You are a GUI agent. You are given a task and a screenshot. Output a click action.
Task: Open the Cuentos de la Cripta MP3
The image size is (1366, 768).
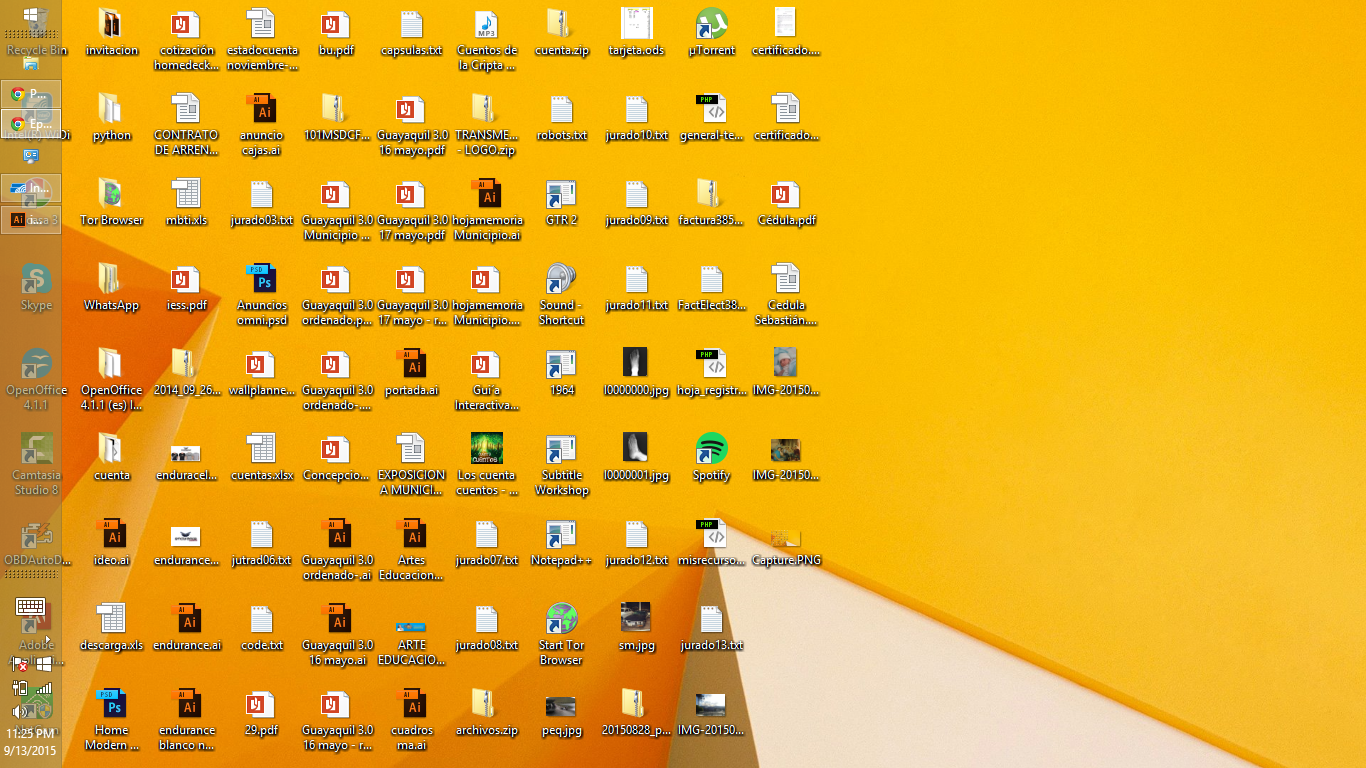pyautogui.click(x=487, y=39)
